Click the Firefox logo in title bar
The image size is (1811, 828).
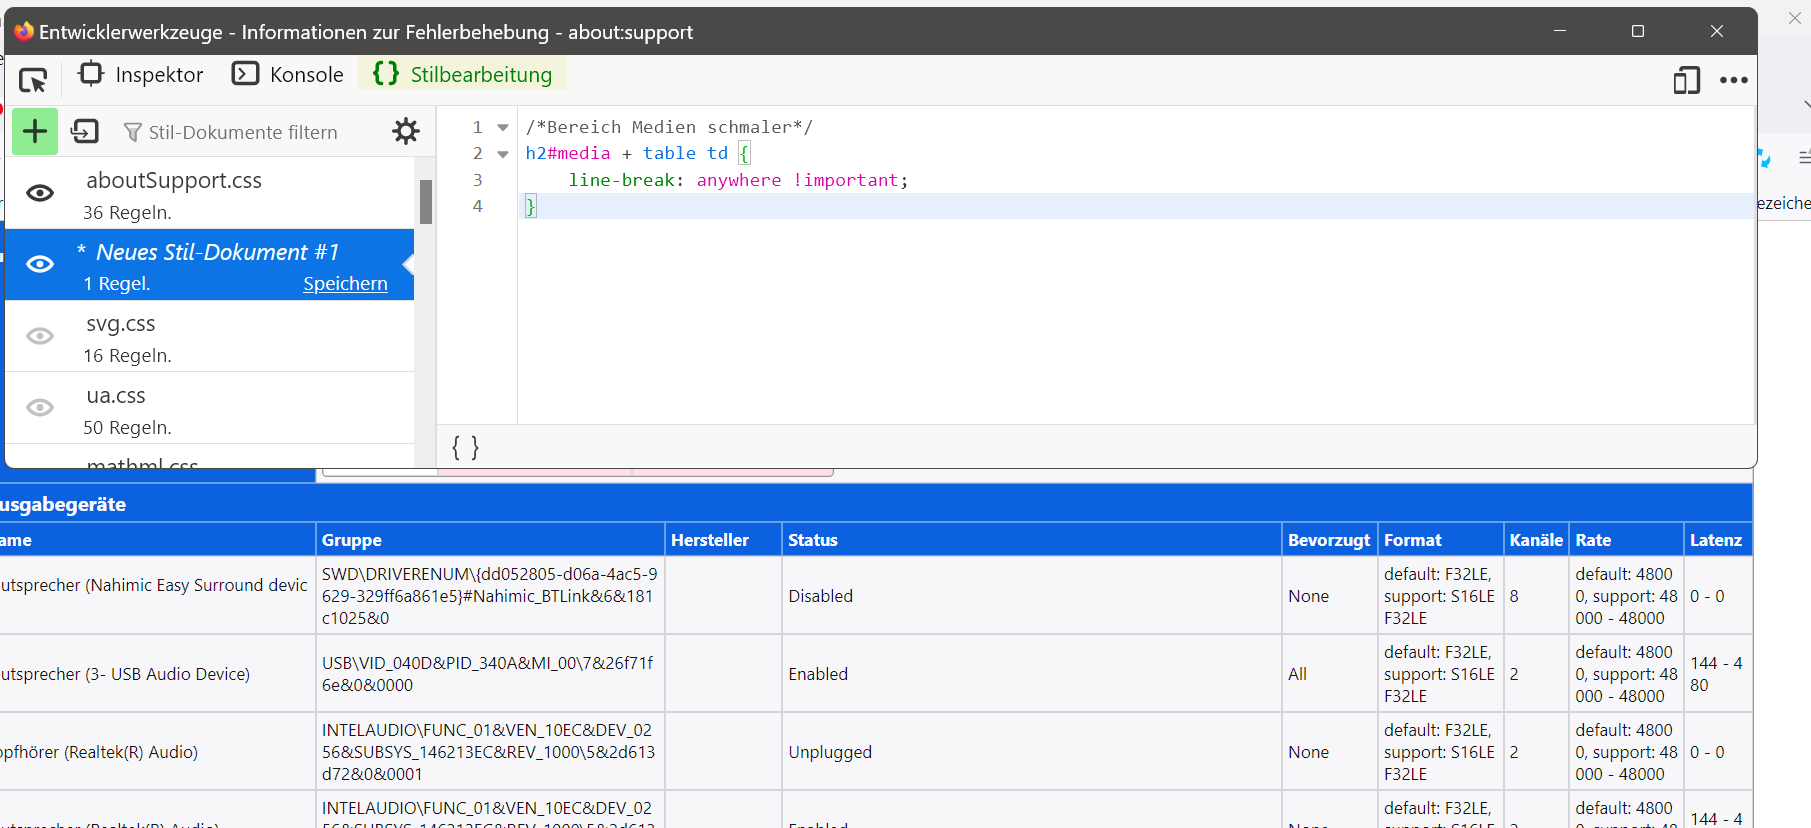click(x=23, y=31)
